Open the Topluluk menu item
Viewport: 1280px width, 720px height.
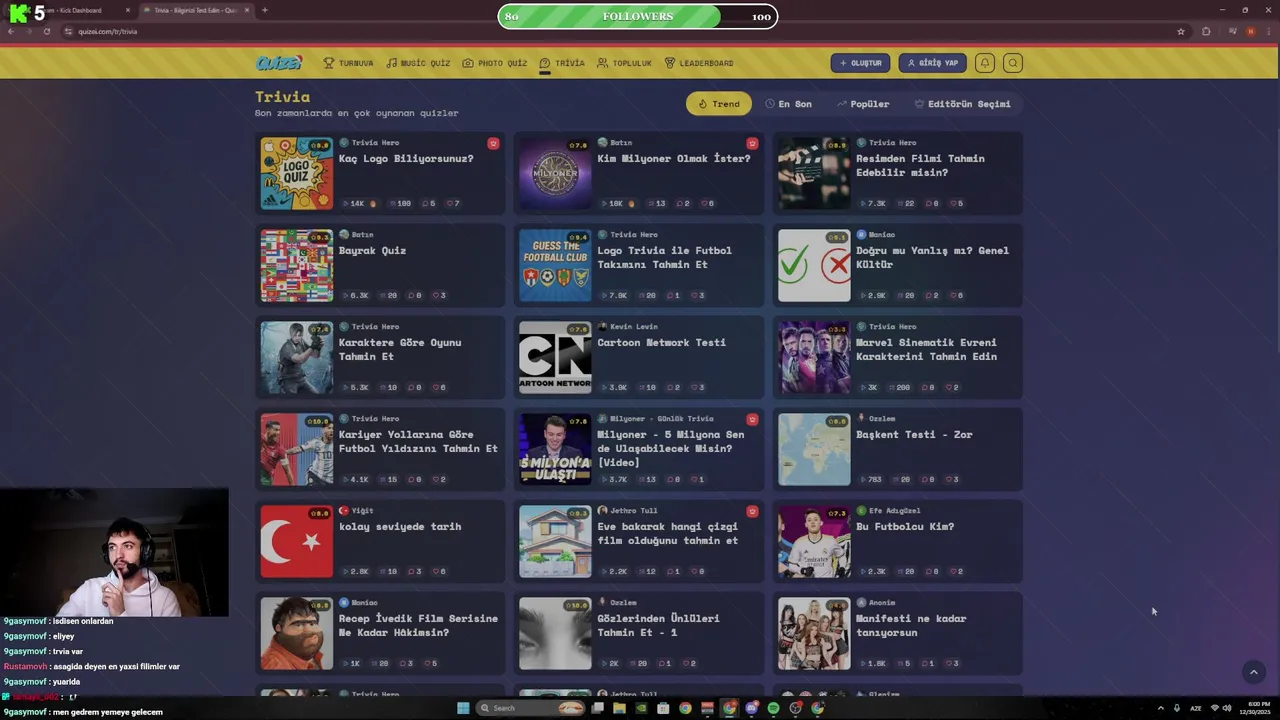(624, 63)
